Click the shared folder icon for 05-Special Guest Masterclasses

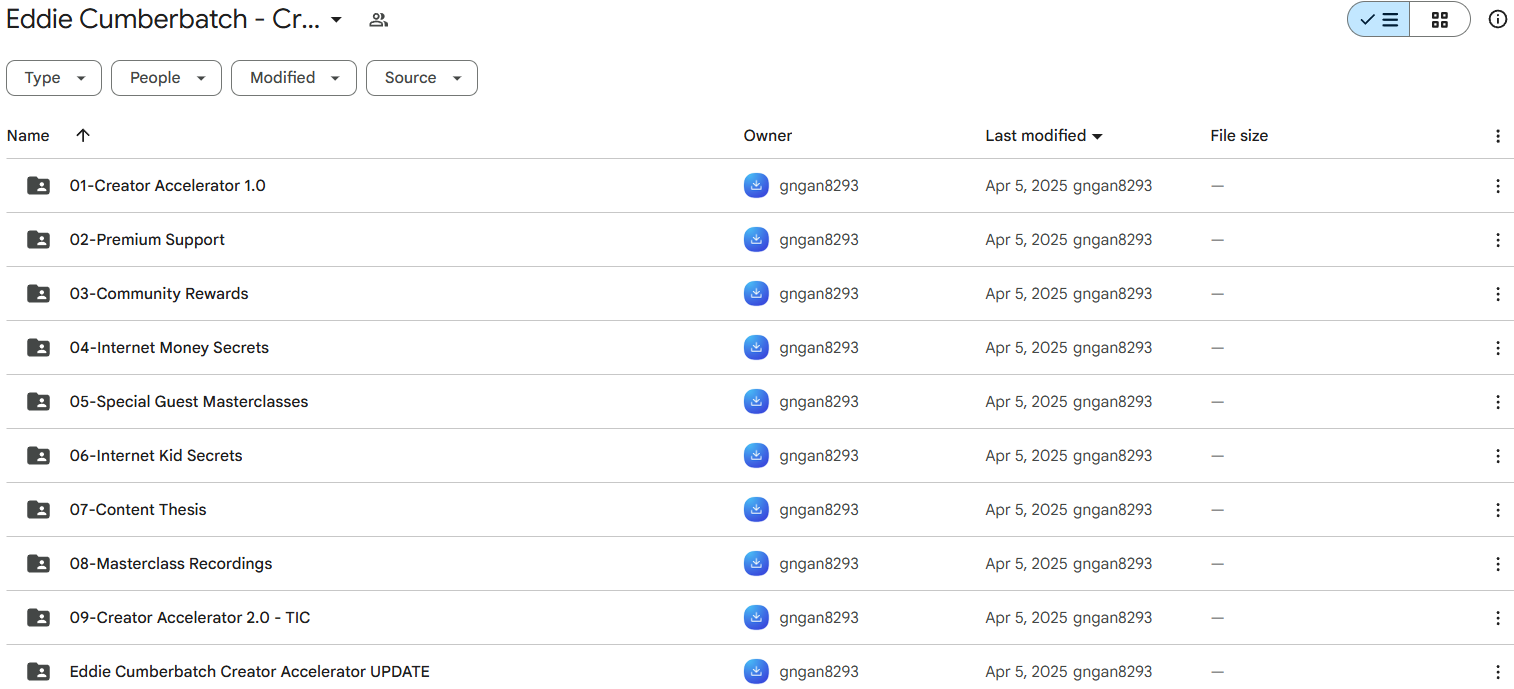(x=38, y=402)
